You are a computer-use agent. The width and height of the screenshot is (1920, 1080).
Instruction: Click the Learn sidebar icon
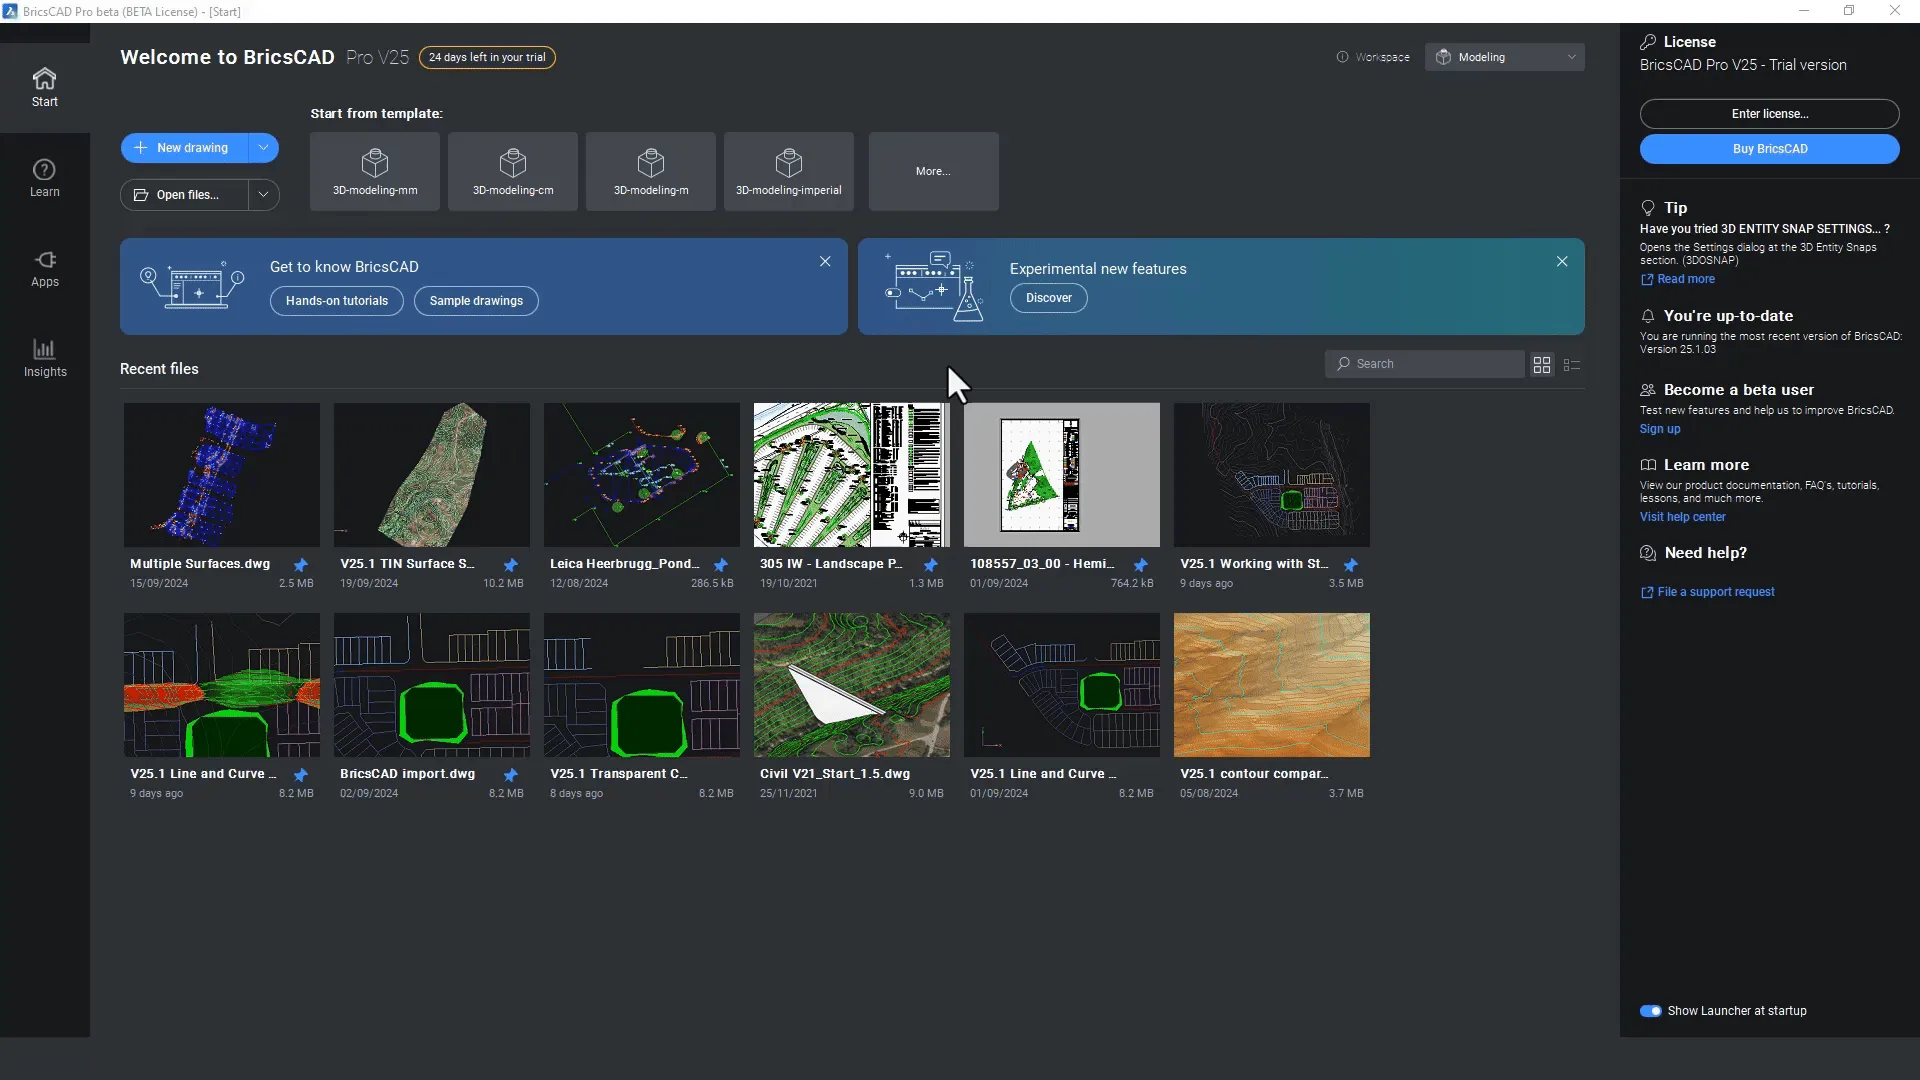pyautogui.click(x=44, y=178)
